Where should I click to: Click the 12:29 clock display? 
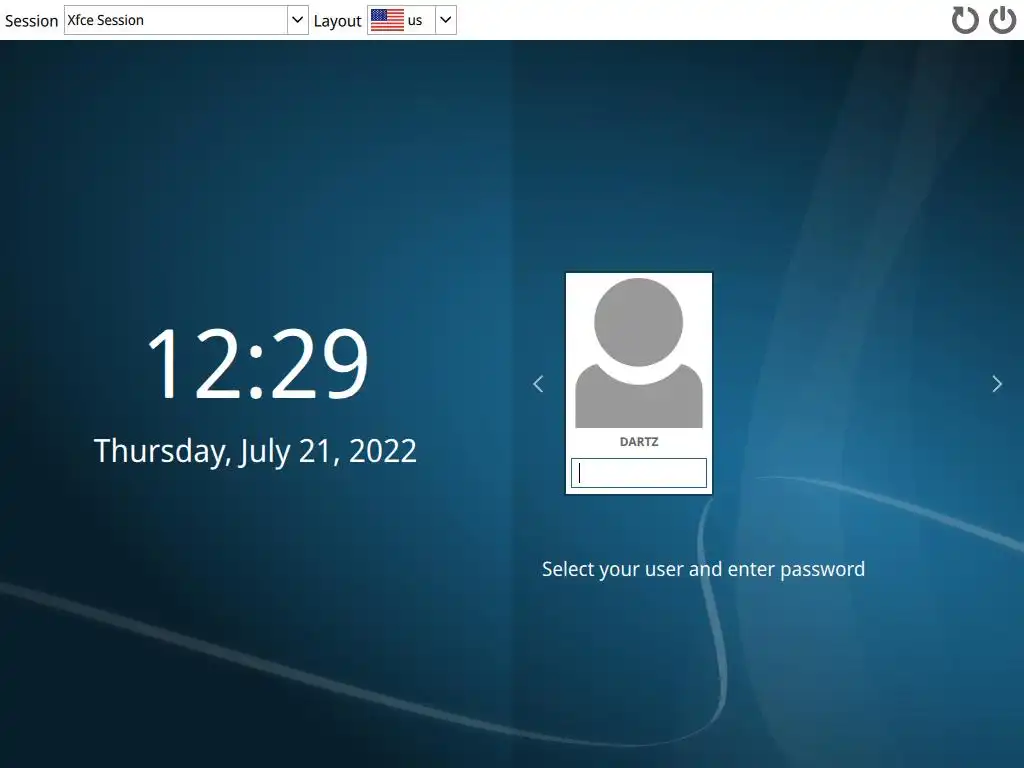[x=258, y=363]
